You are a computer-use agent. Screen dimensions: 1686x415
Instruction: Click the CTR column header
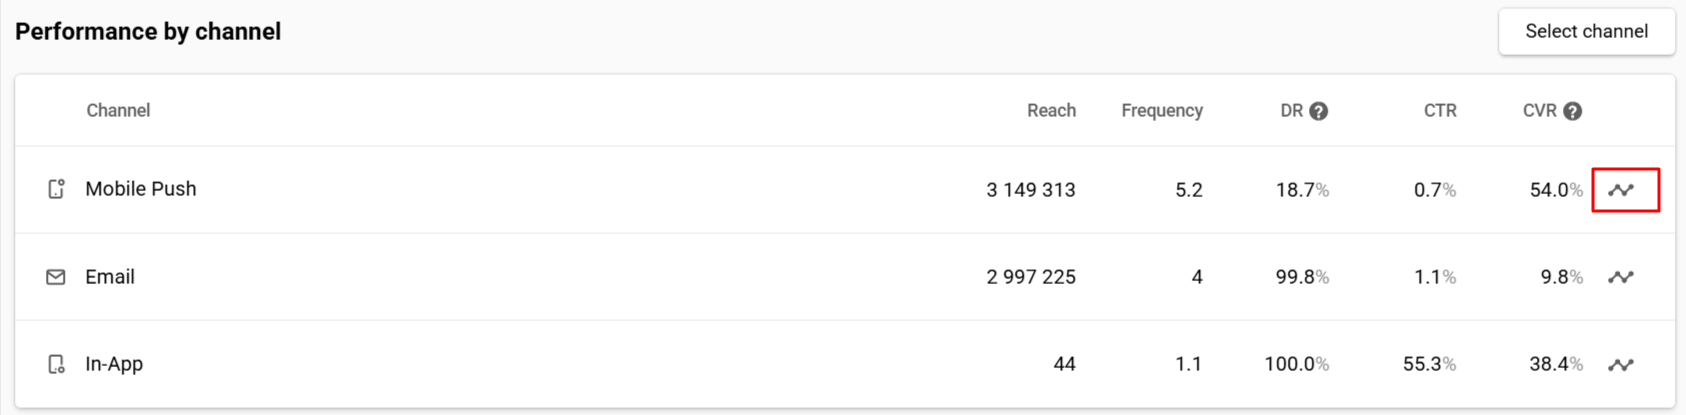pos(1440,111)
